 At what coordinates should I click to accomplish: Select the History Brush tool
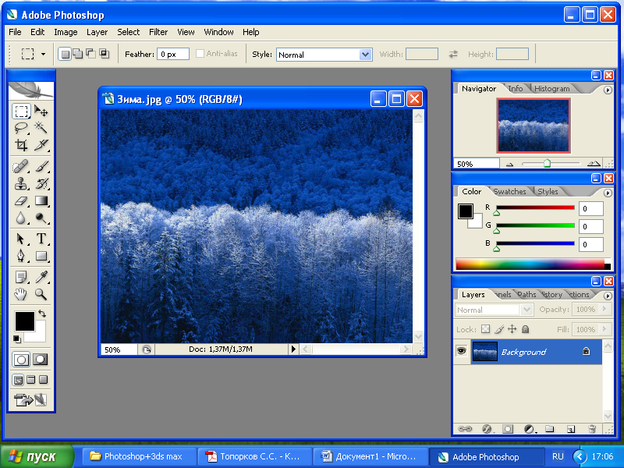(x=41, y=183)
